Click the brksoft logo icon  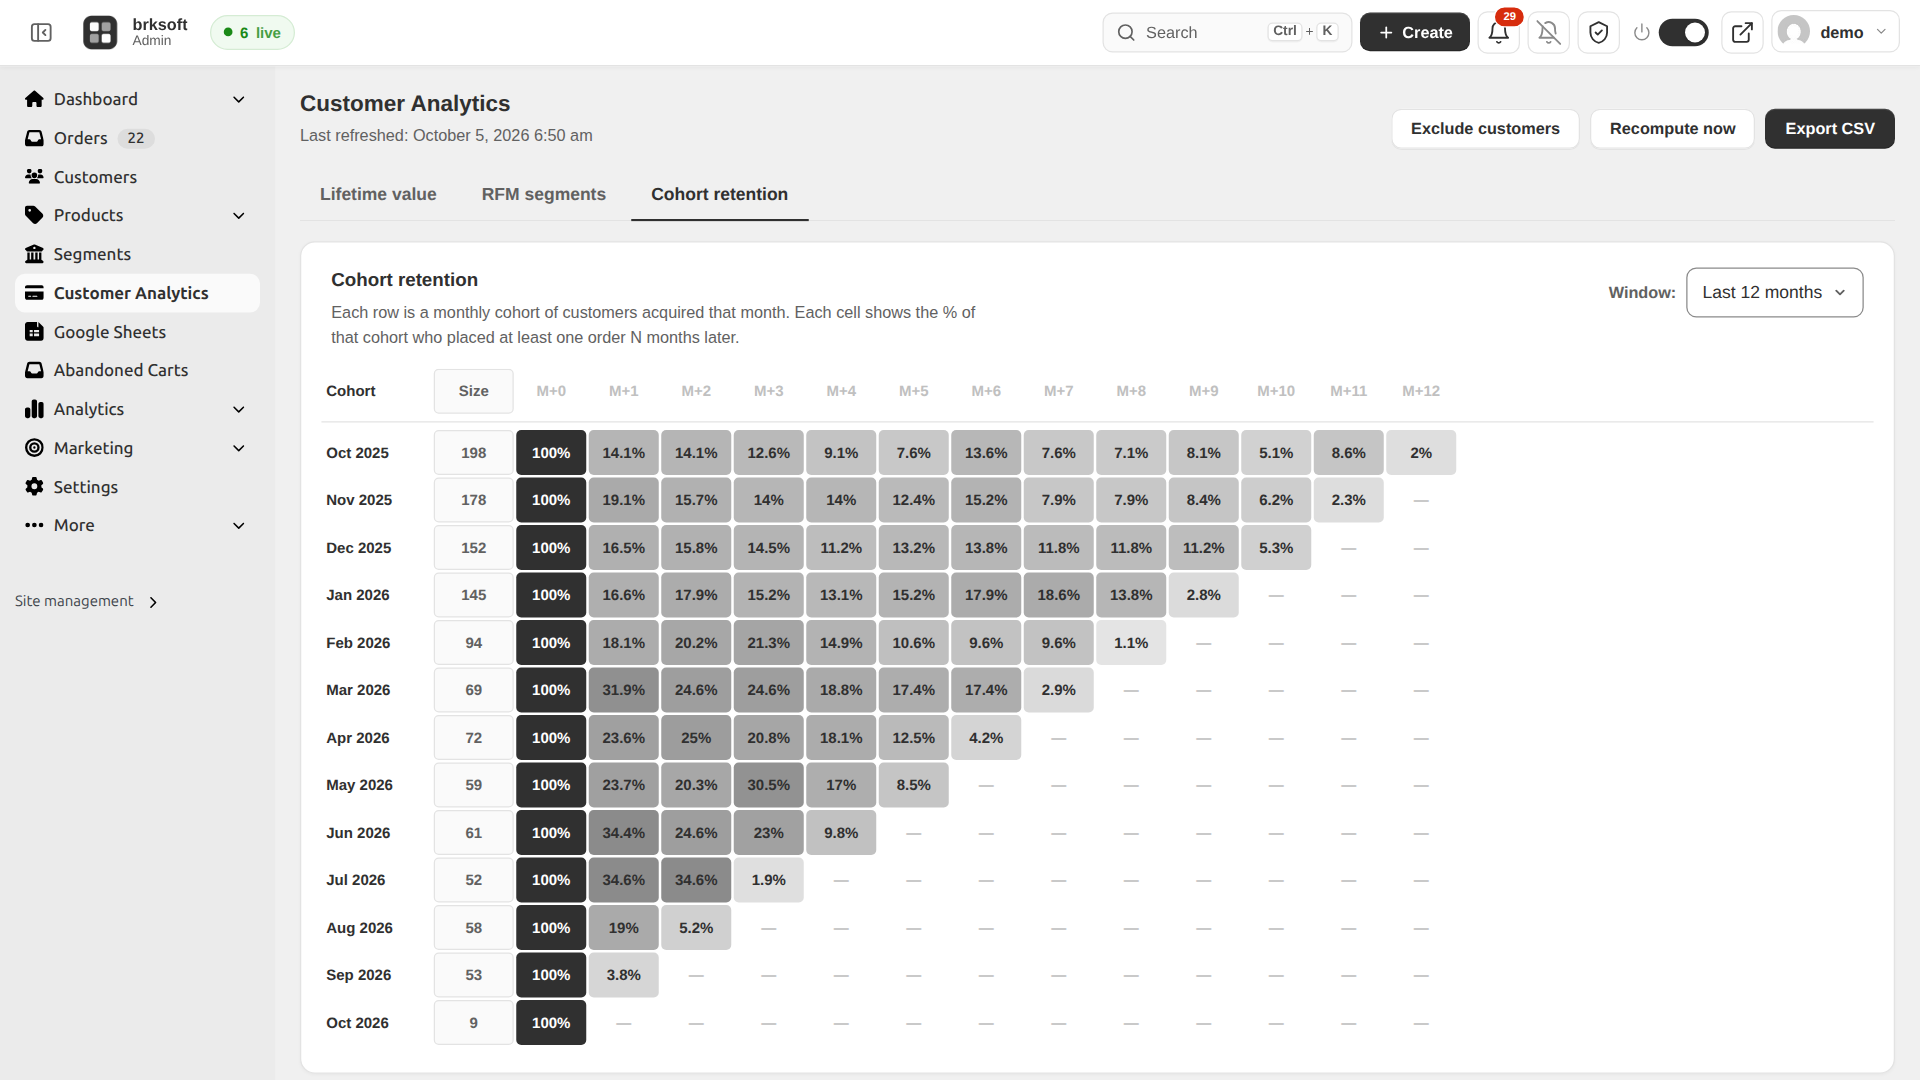[100, 33]
